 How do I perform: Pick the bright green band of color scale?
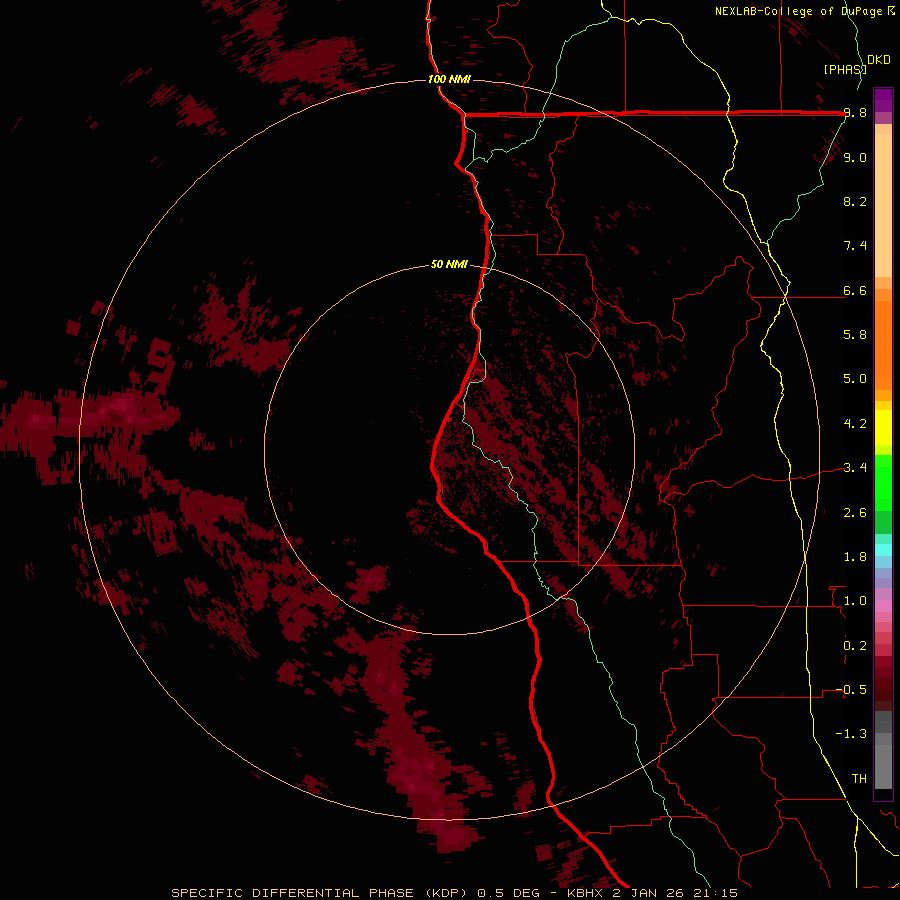pos(883,483)
